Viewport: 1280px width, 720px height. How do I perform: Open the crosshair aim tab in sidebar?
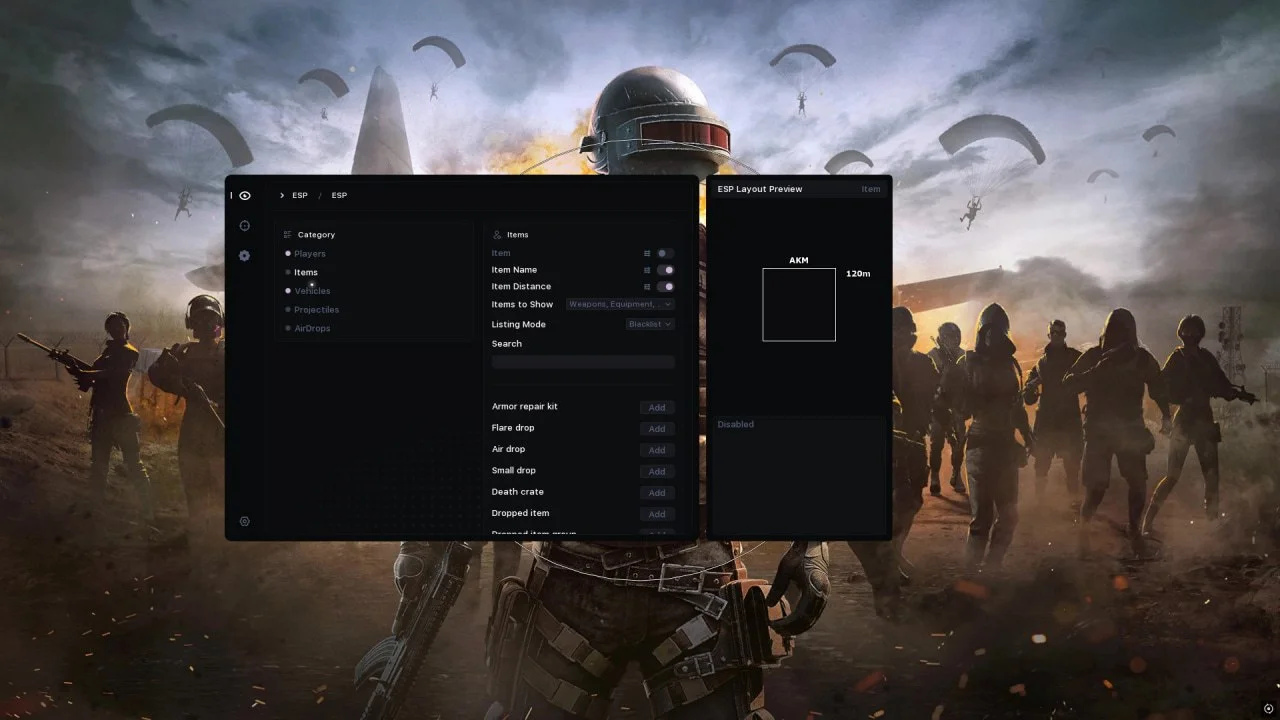pyautogui.click(x=245, y=226)
